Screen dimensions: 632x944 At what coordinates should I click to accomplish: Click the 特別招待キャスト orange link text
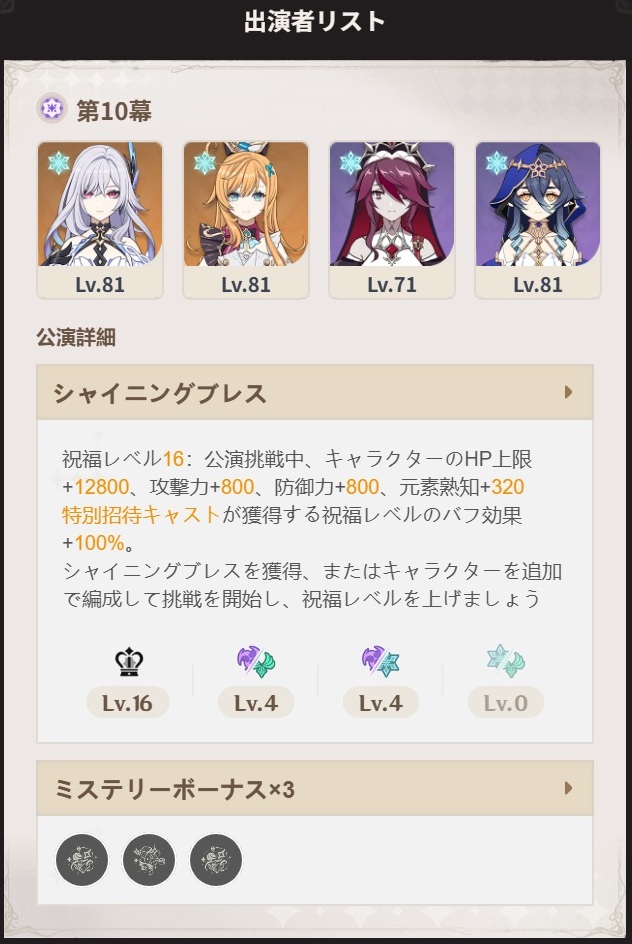tap(141, 515)
